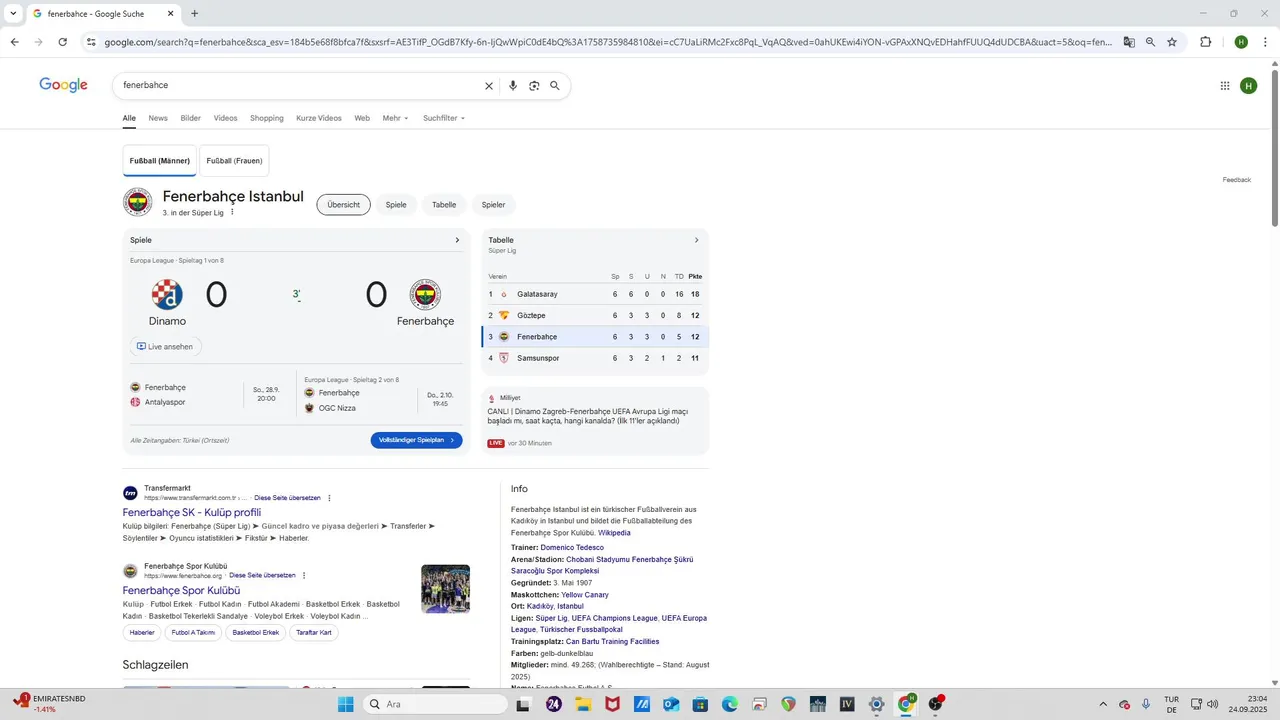Open the Fenerbahçe Spor Kulübü result title
The width and height of the screenshot is (1280, 720).
(181, 591)
